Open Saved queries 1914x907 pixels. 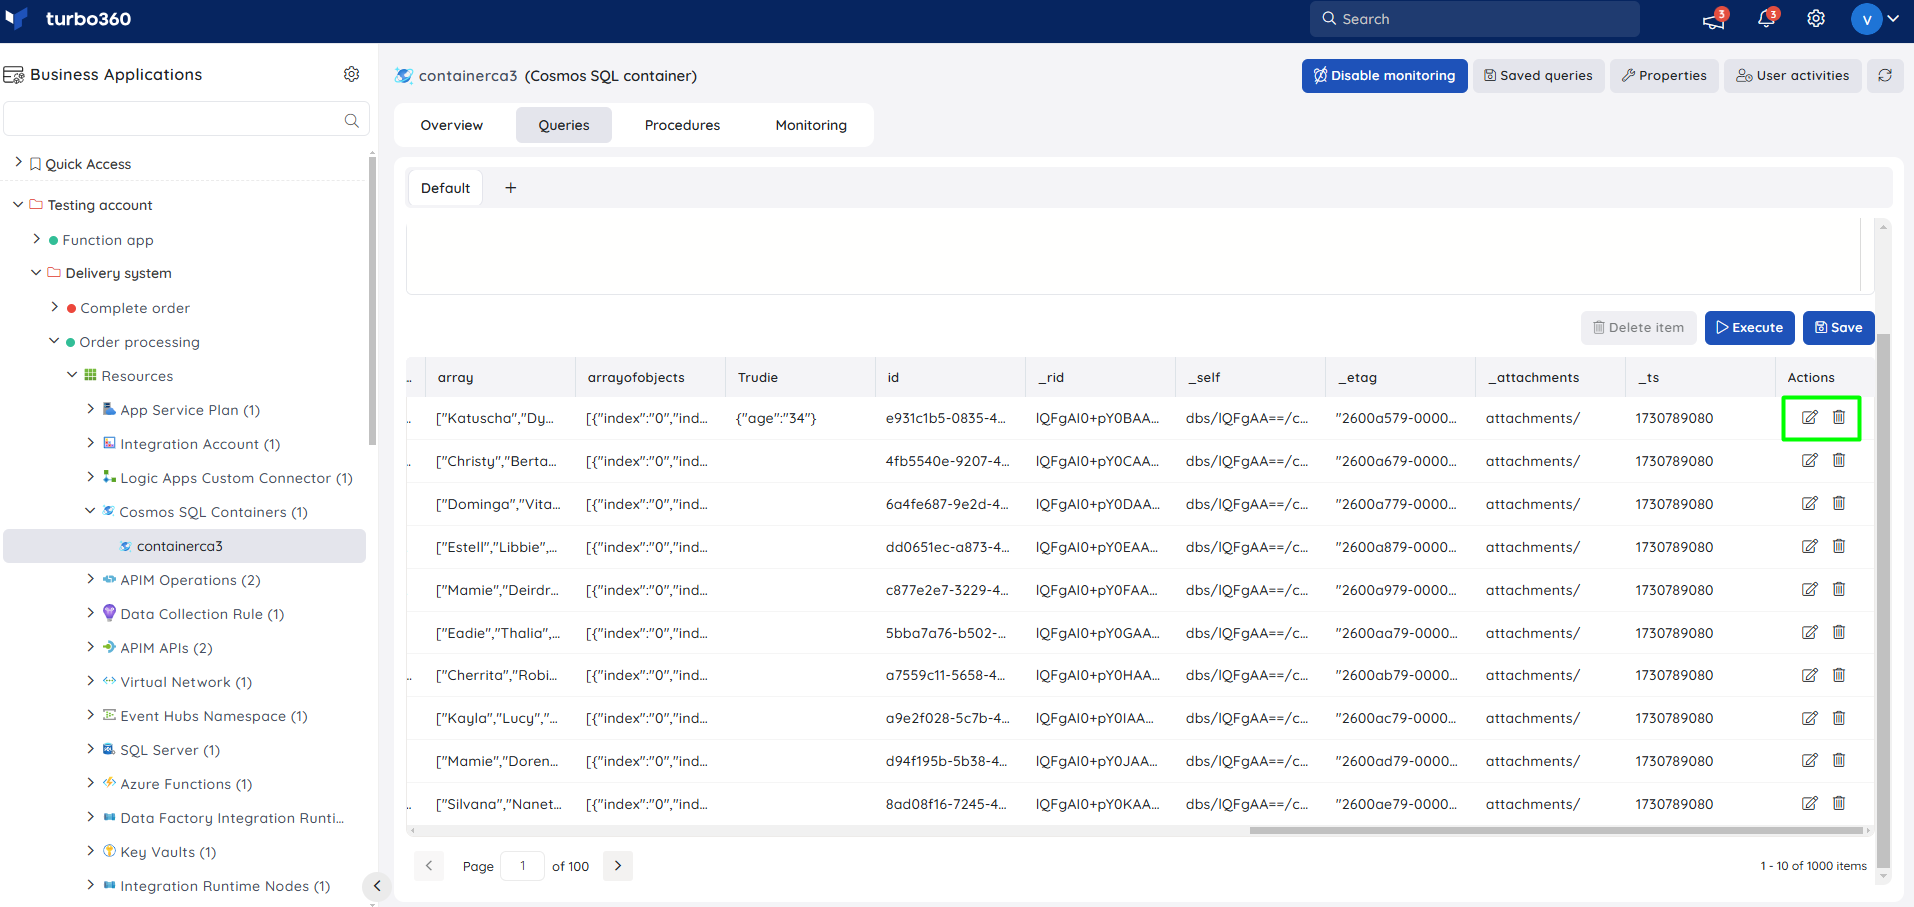[x=1538, y=76]
